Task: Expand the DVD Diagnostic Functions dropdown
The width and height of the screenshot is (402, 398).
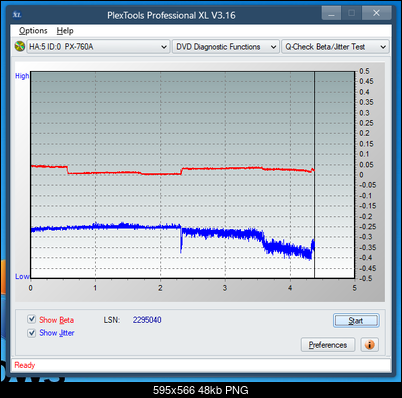Action: (226, 47)
